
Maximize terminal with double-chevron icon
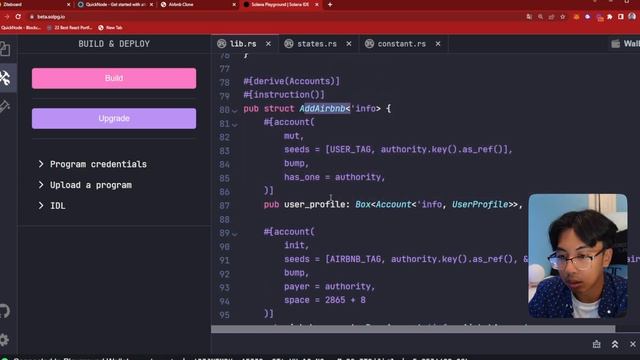[x=615, y=344]
